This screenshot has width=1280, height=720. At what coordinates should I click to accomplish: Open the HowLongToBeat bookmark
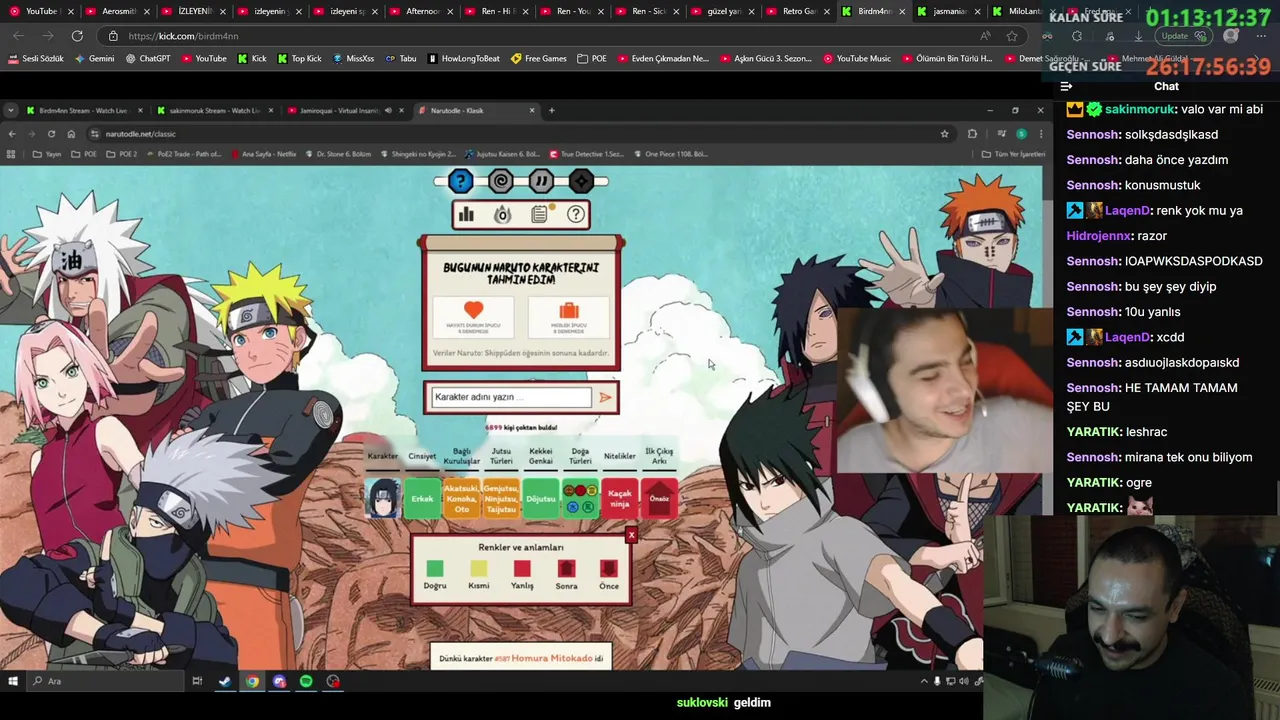464,58
